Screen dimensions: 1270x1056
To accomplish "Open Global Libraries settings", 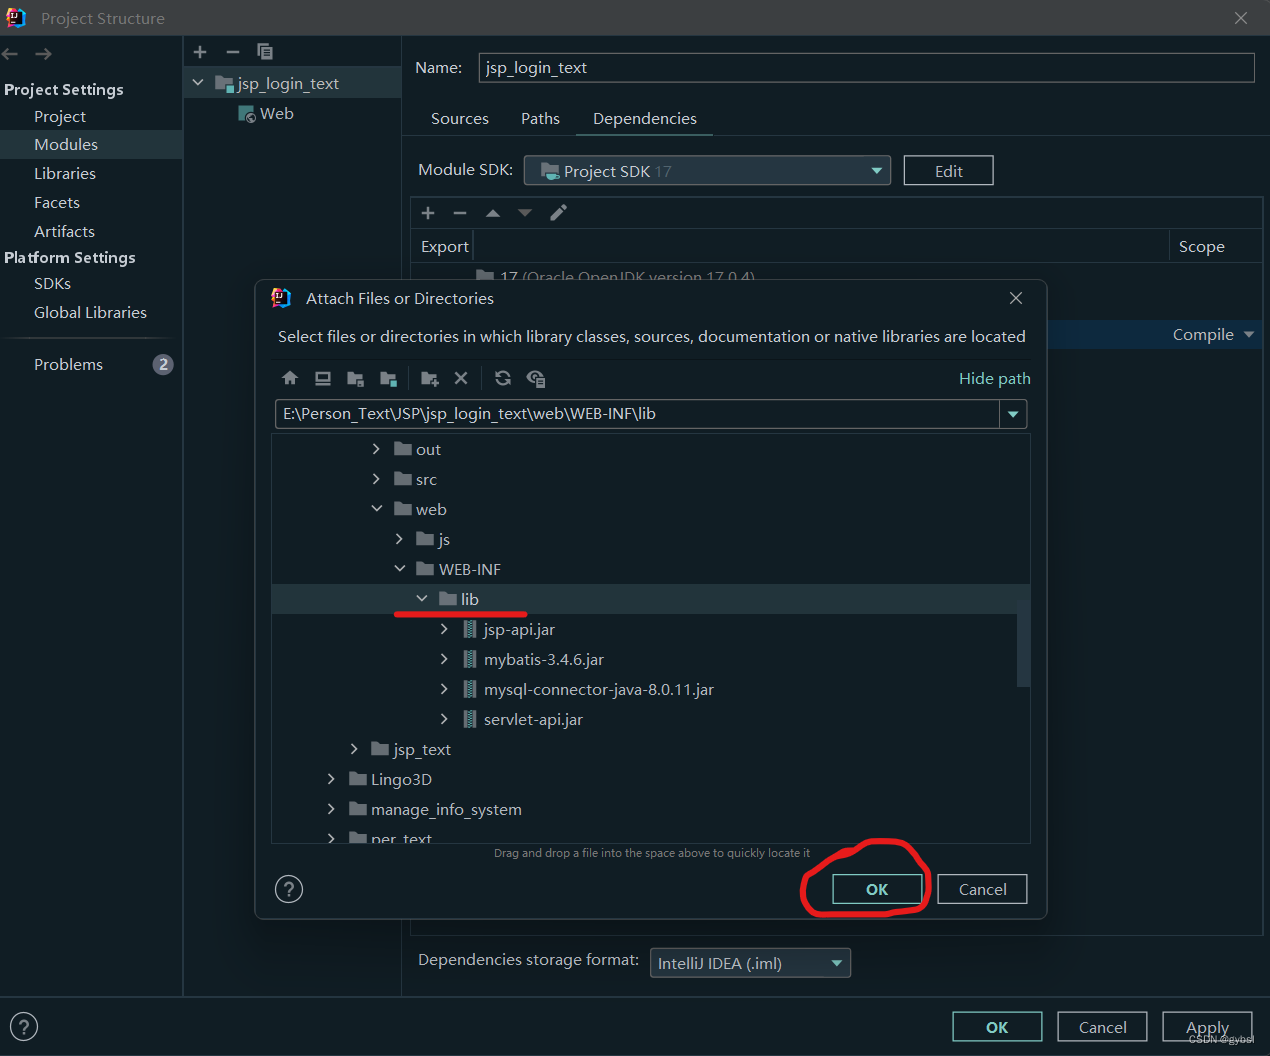I will click(91, 313).
